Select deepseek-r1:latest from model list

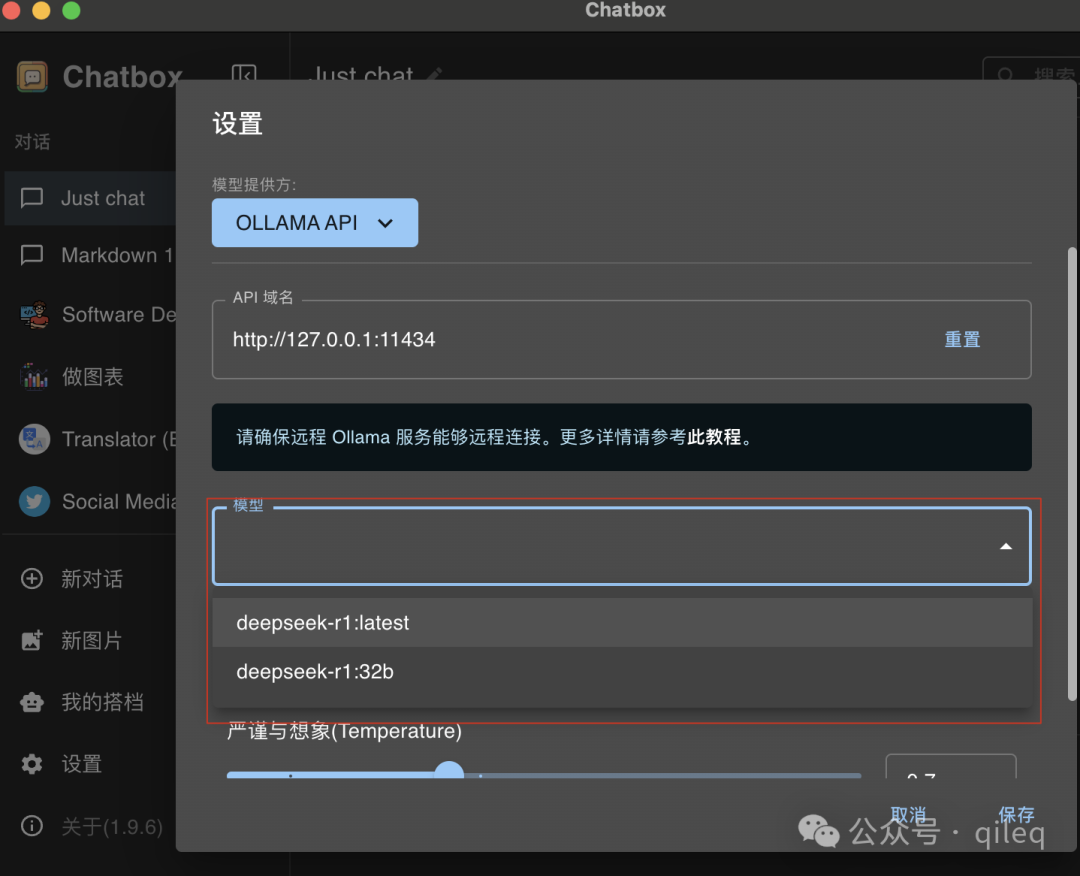[622, 623]
